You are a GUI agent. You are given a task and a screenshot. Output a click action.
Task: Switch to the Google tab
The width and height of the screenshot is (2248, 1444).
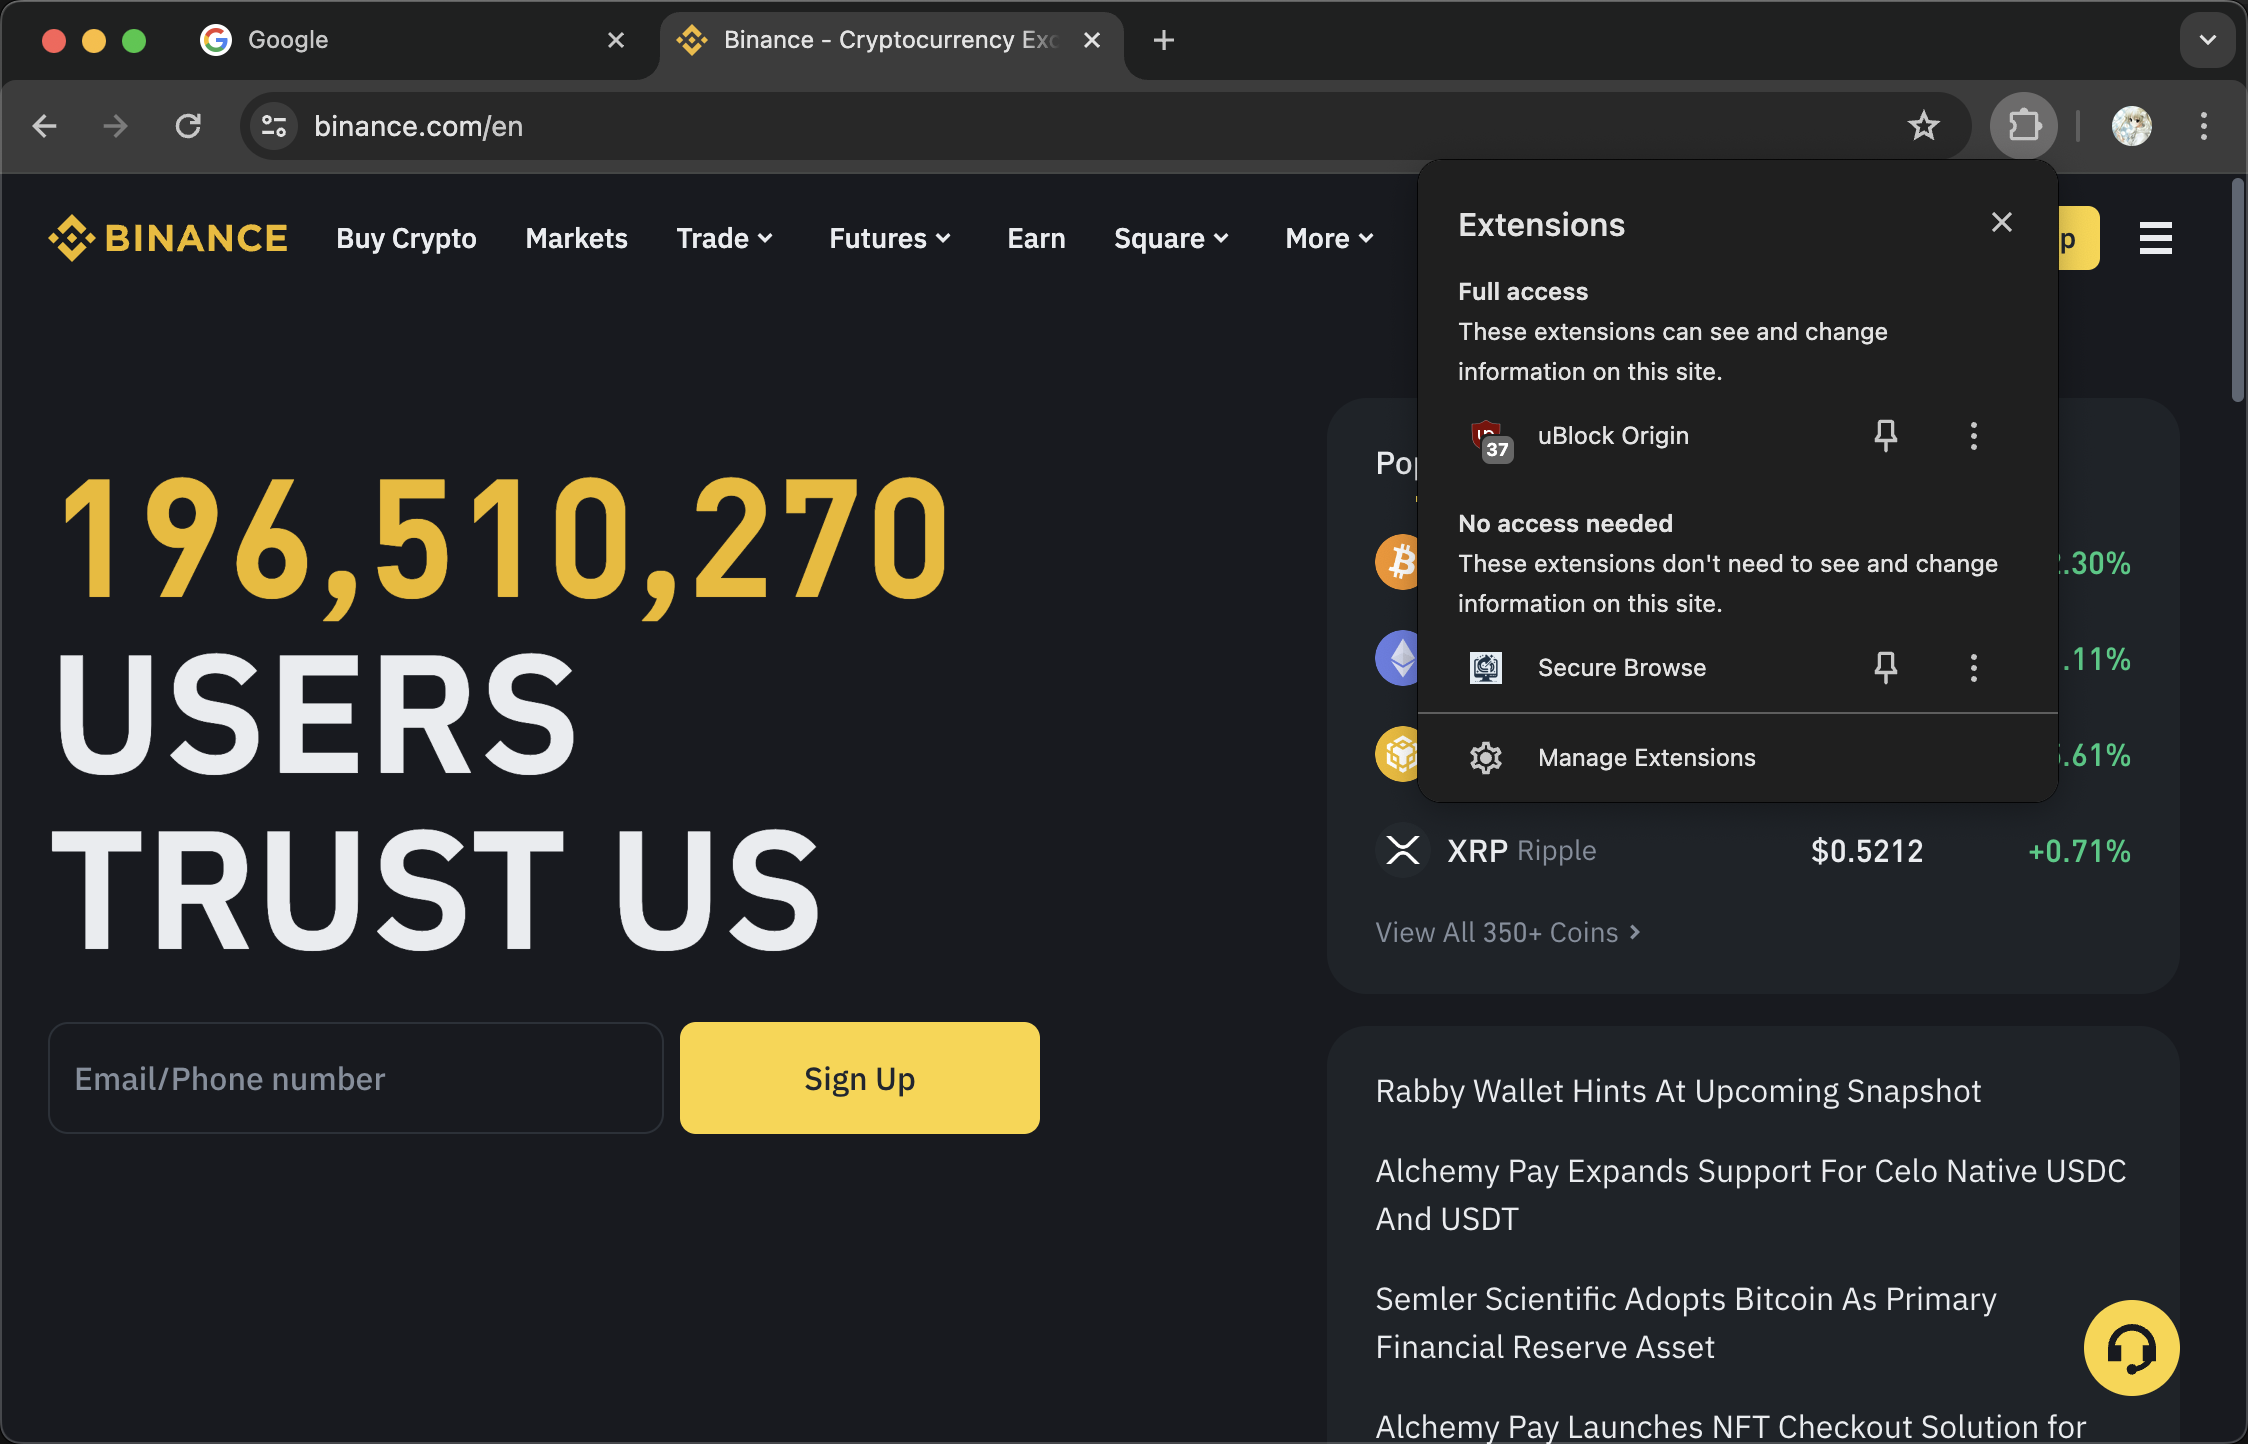(x=400, y=40)
